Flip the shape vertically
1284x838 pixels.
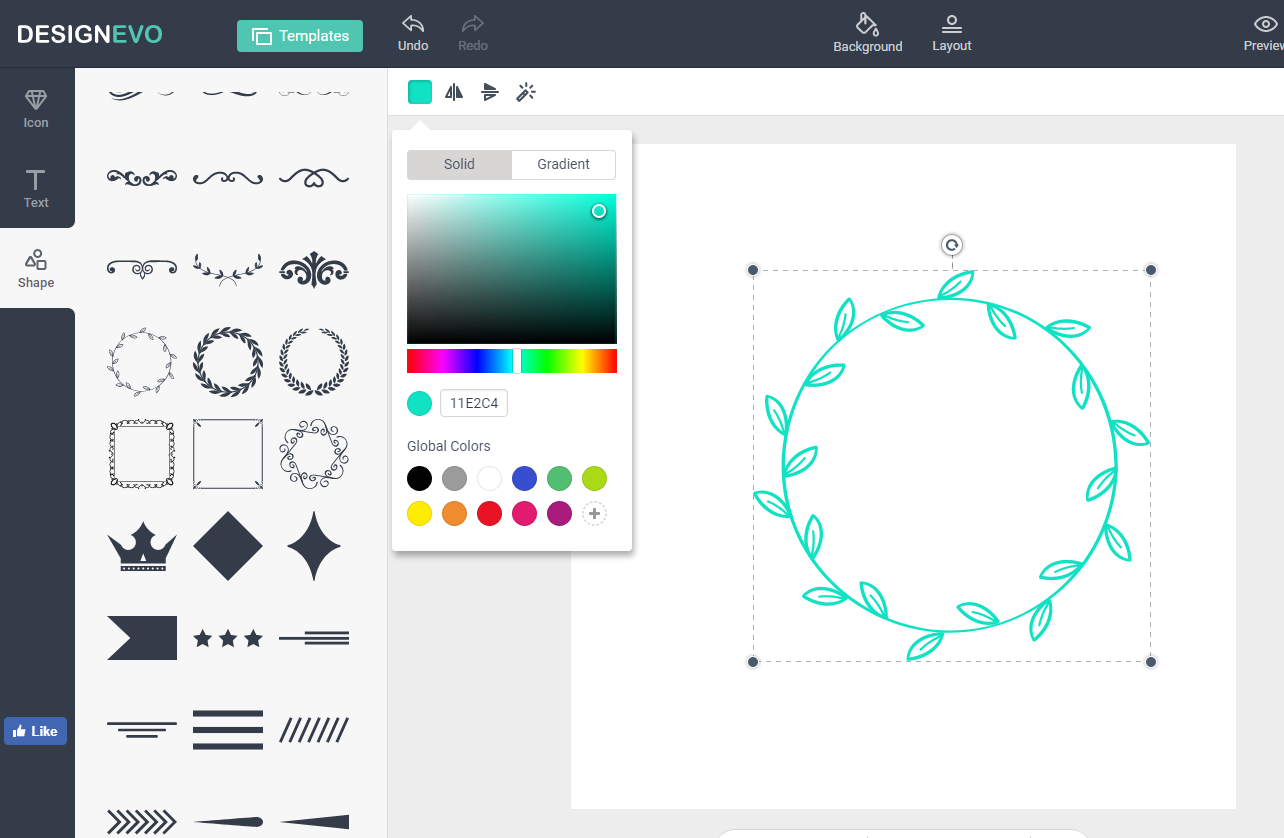(x=490, y=92)
